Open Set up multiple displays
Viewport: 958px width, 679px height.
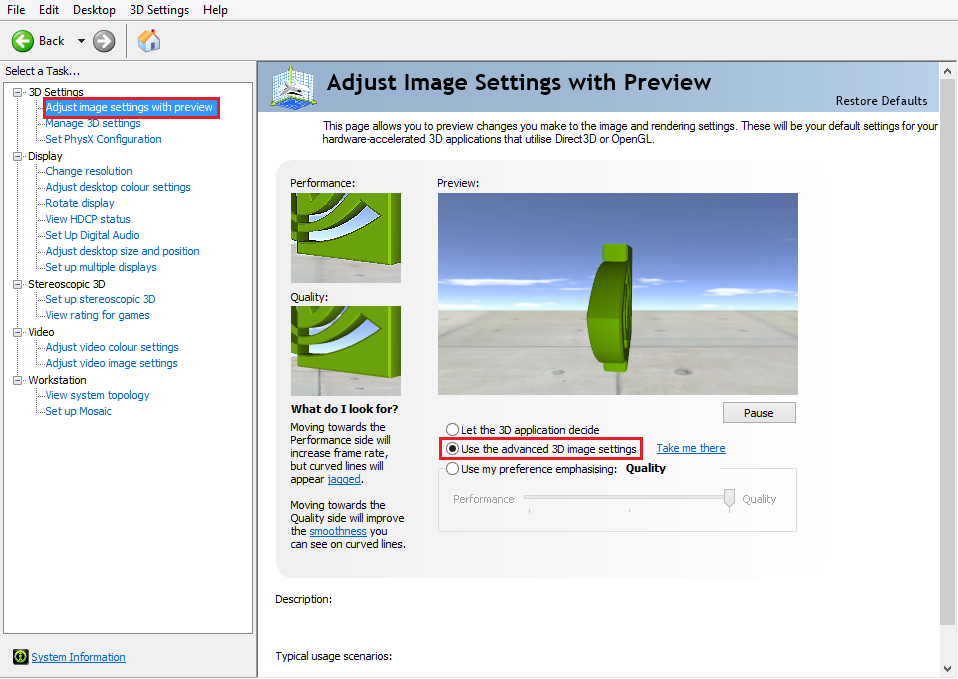click(x=101, y=267)
